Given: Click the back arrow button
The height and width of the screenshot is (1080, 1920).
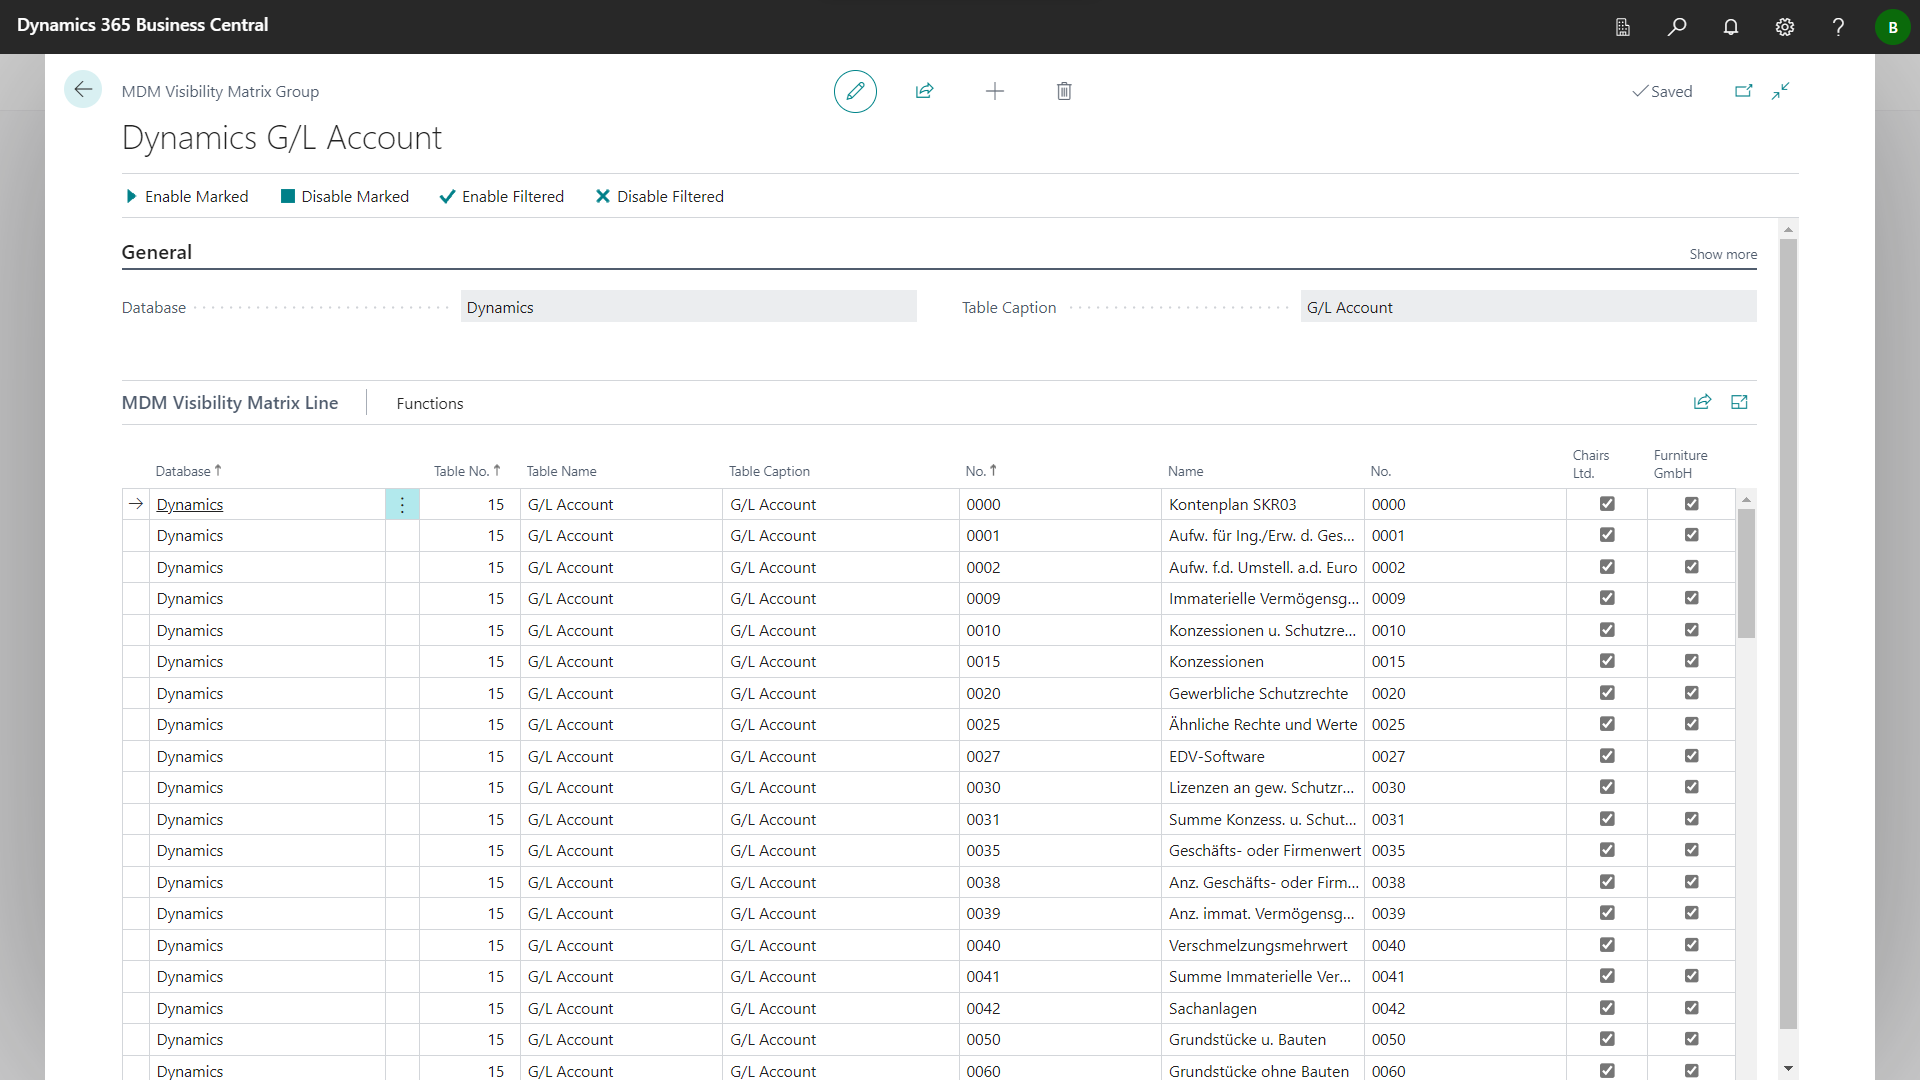Looking at the screenshot, I should (x=83, y=90).
